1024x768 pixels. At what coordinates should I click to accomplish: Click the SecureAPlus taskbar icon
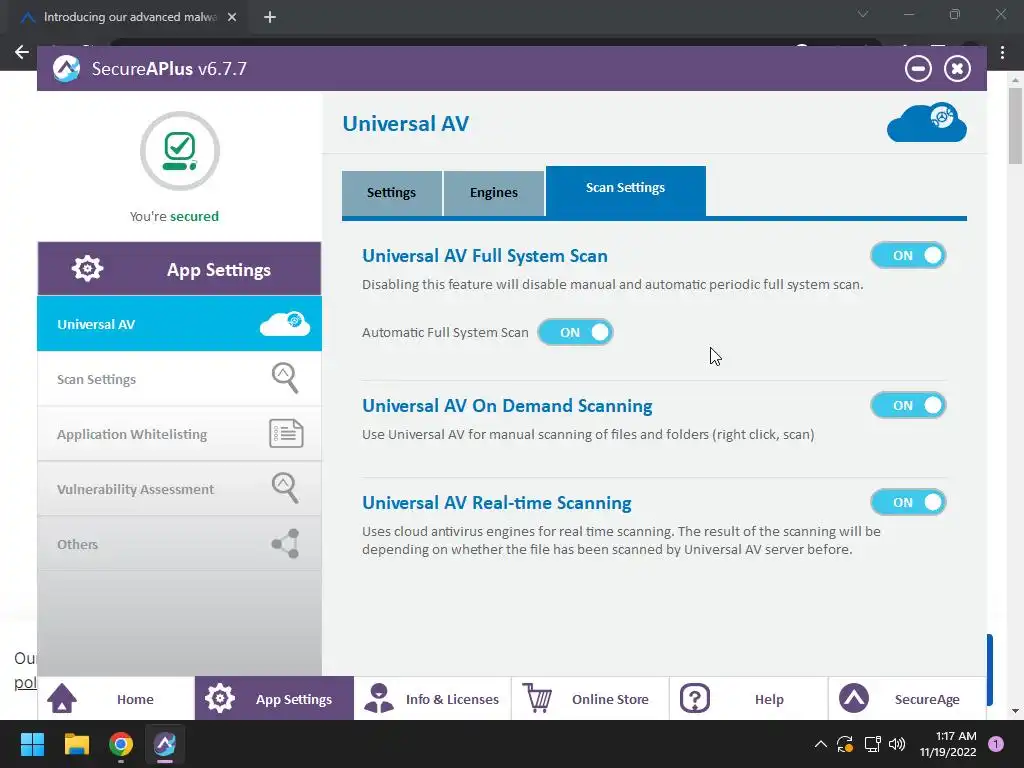165,744
